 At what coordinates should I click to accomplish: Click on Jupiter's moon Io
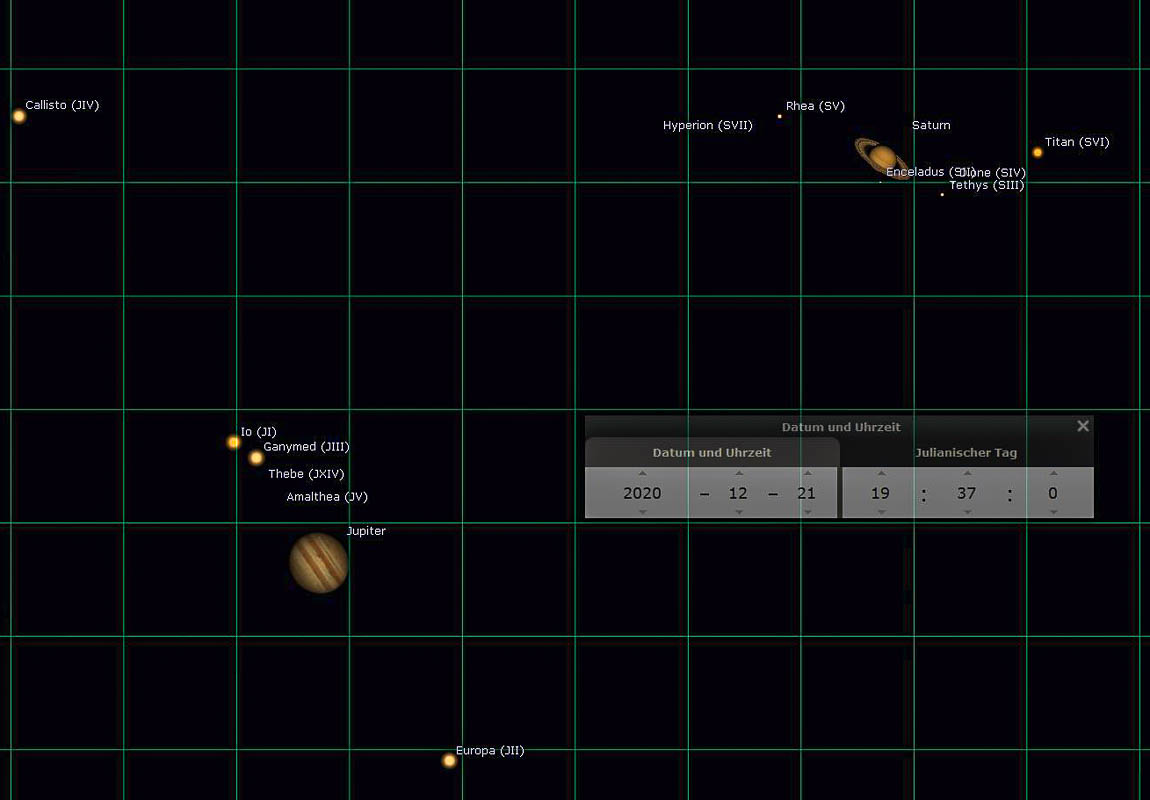[x=234, y=442]
